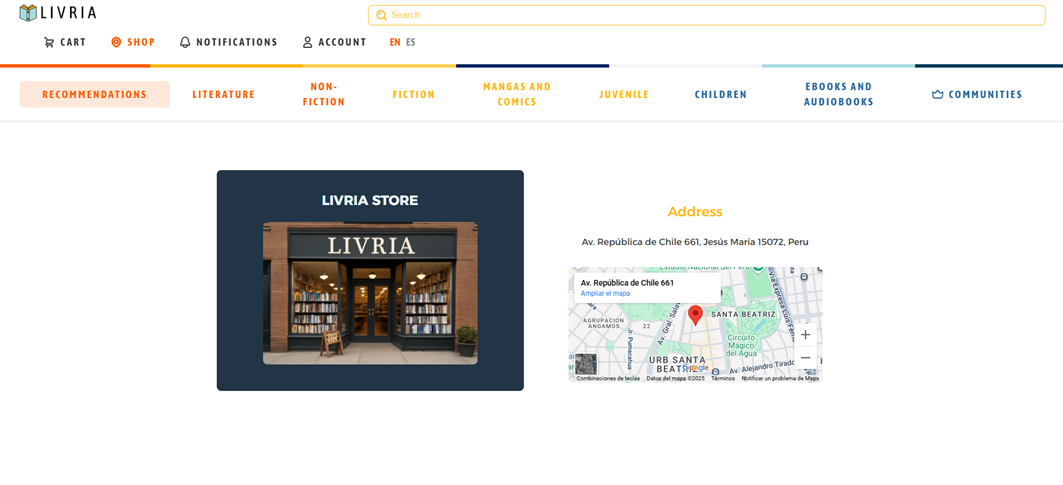Click the Shop location pin icon
Viewport: 1063px width, 485px height.
pos(116,42)
